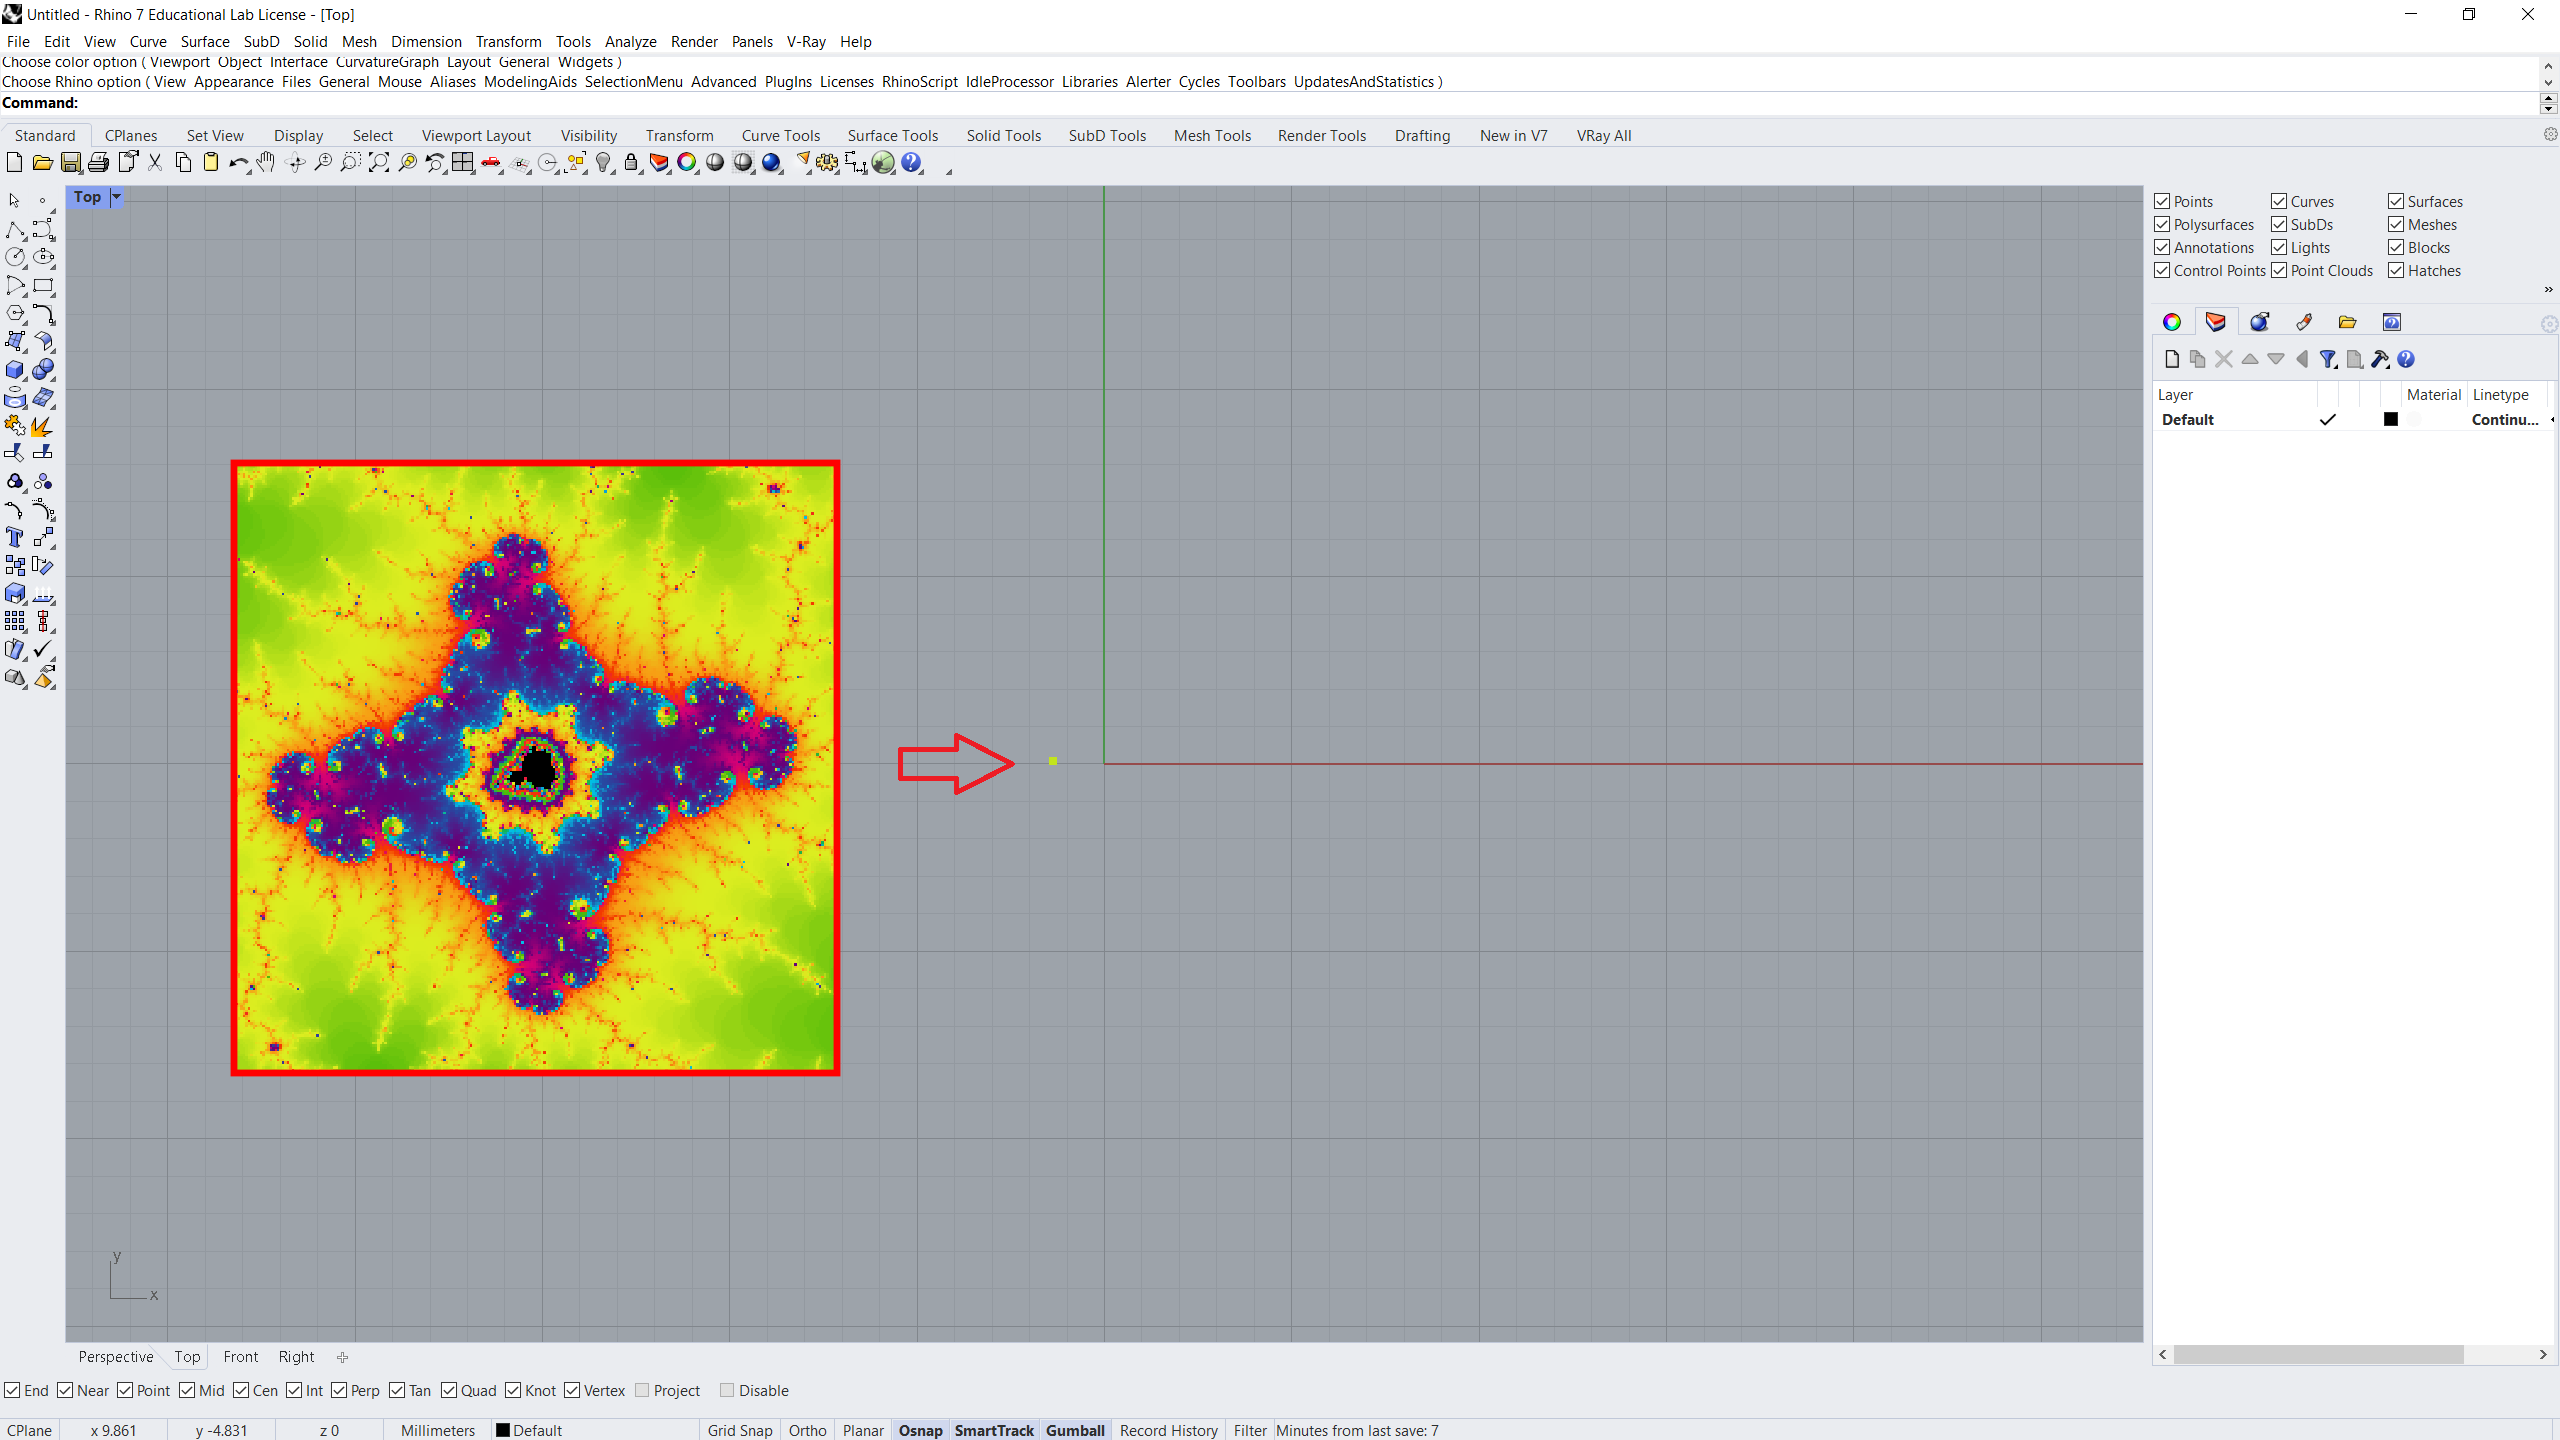Open the Top viewport title dropdown arrow
This screenshot has height=1440, width=2560.
(x=116, y=197)
